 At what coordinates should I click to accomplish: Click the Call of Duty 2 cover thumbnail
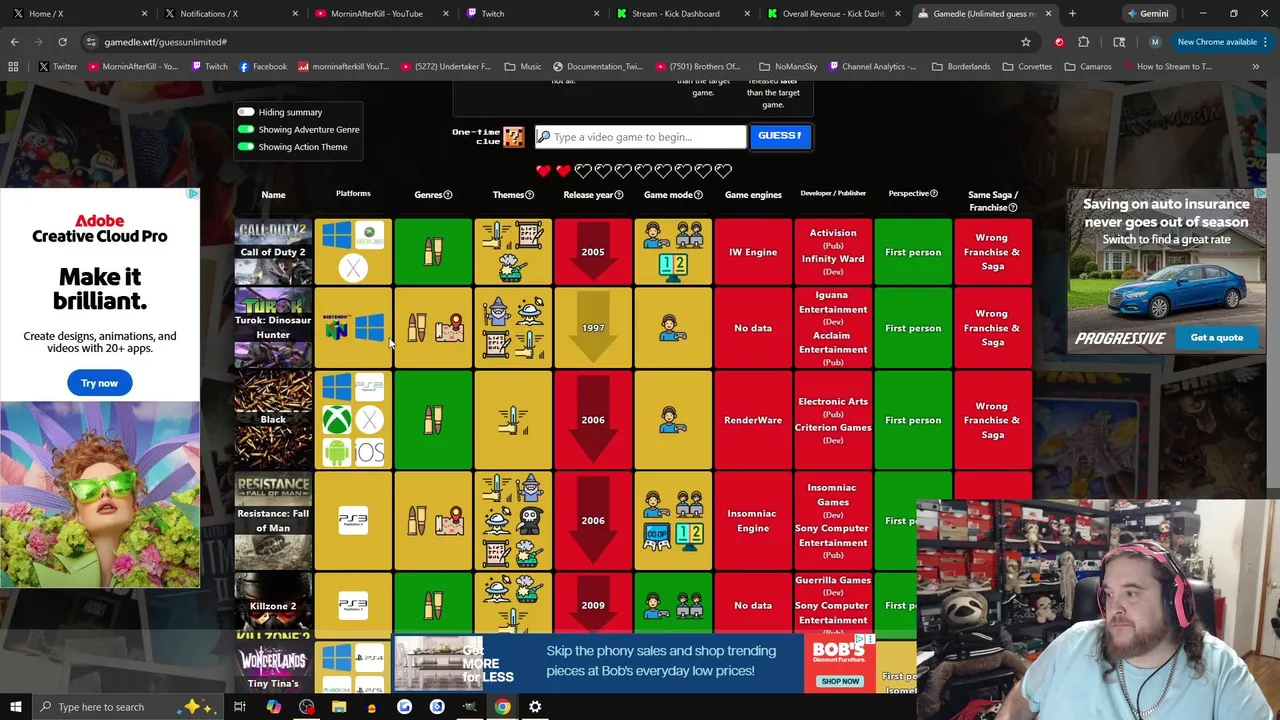273,252
